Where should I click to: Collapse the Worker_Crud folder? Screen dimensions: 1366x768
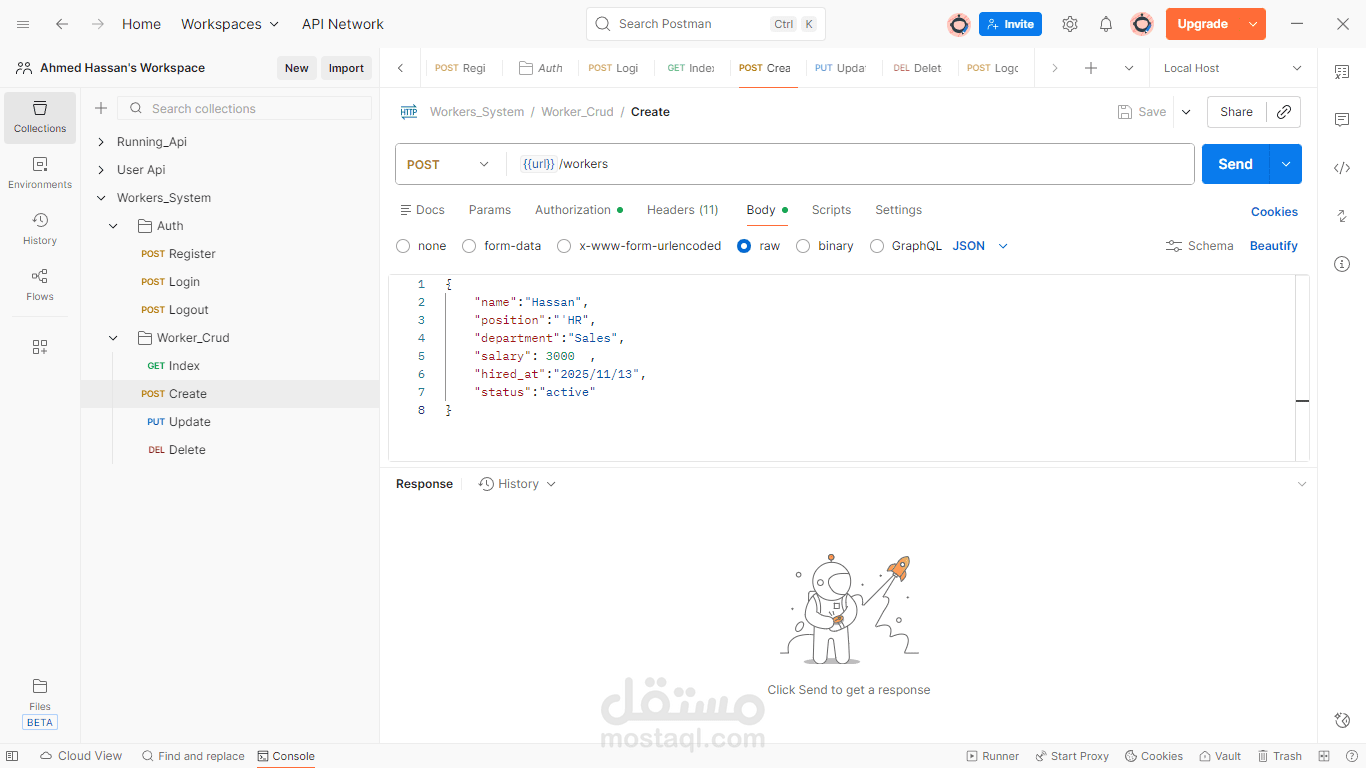[x=114, y=338]
